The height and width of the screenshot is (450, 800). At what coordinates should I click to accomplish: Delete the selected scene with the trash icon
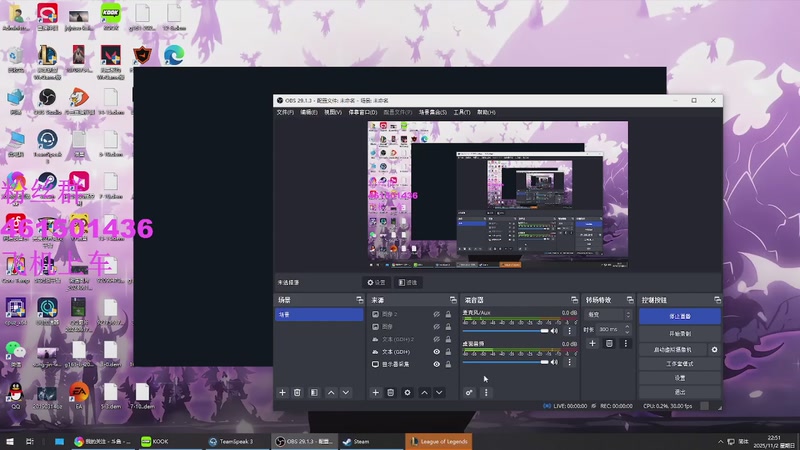(x=297, y=392)
